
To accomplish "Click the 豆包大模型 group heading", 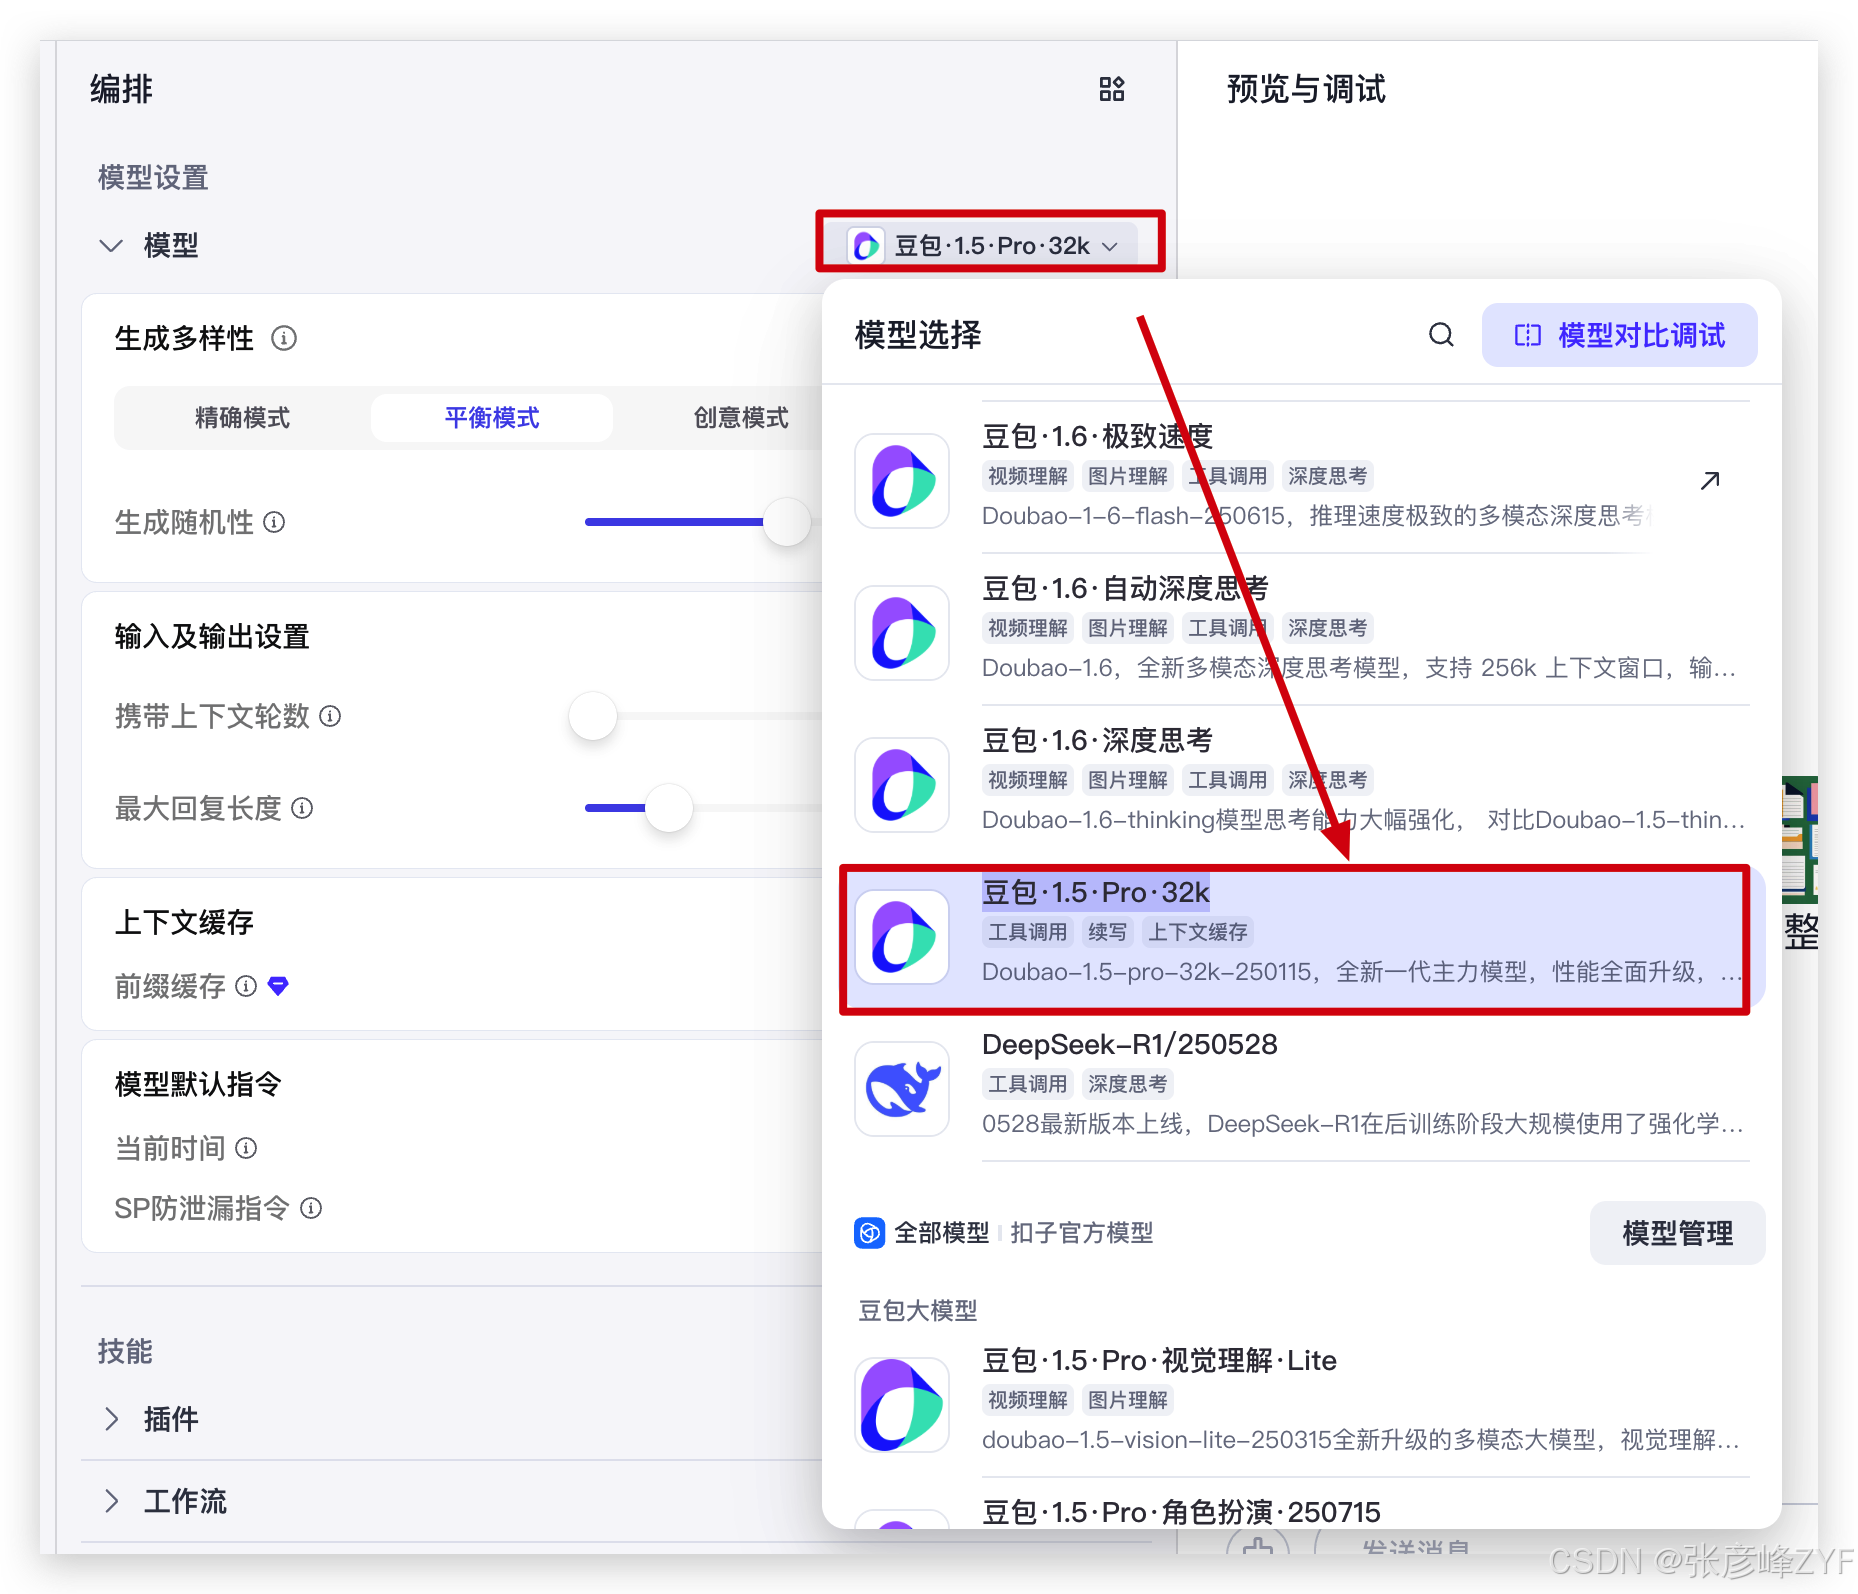I will (x=917, y=1311).
